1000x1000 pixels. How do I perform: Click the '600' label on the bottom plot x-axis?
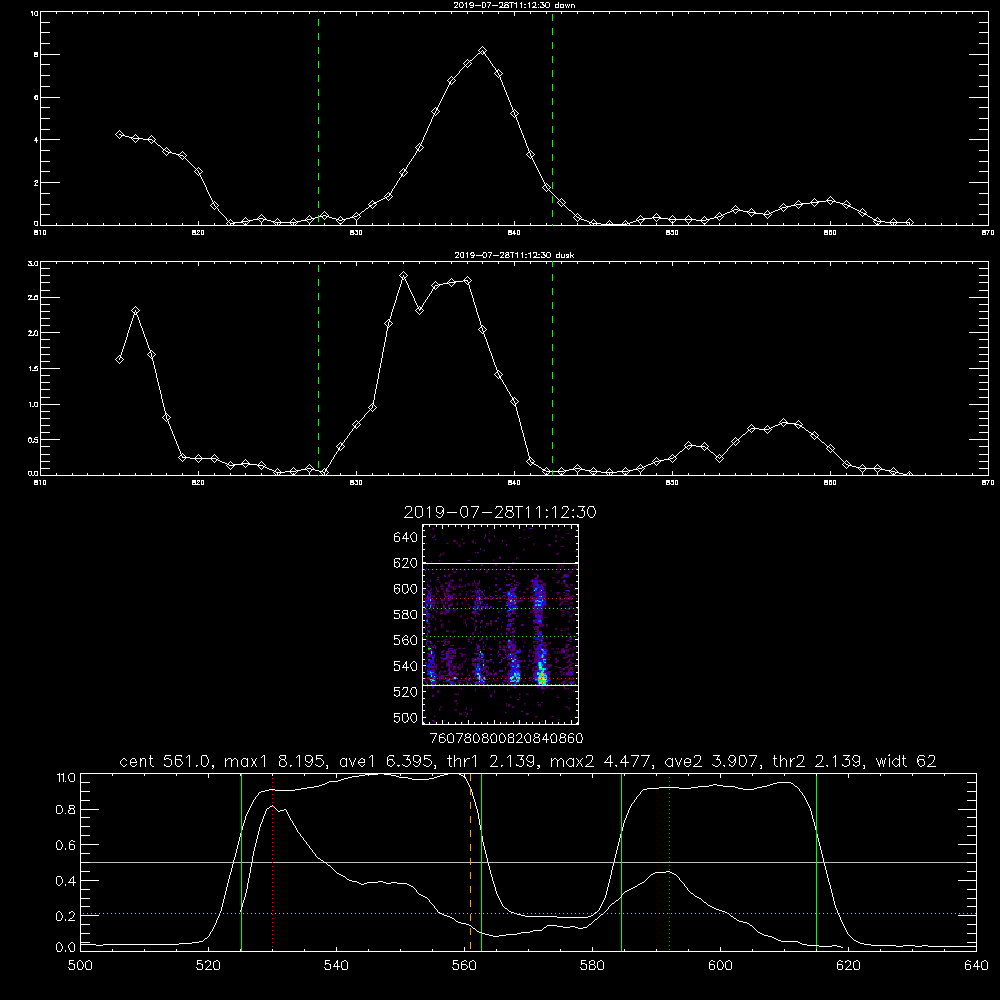click(x=721, y=966)
